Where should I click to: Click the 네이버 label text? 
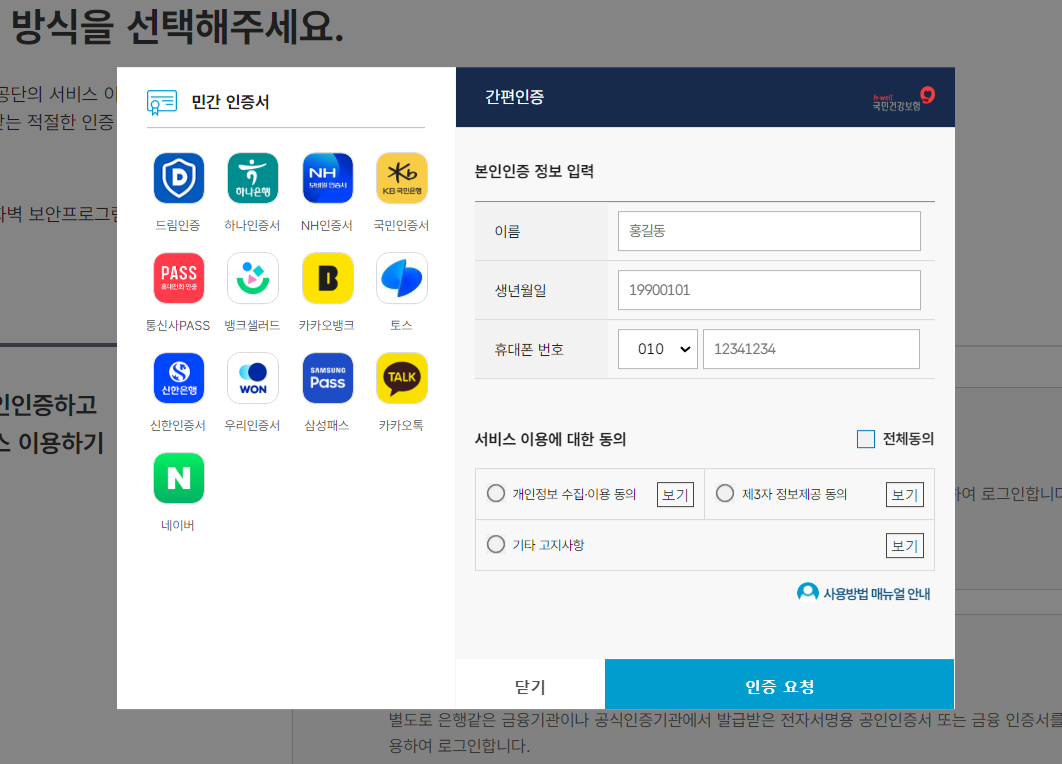178,525
